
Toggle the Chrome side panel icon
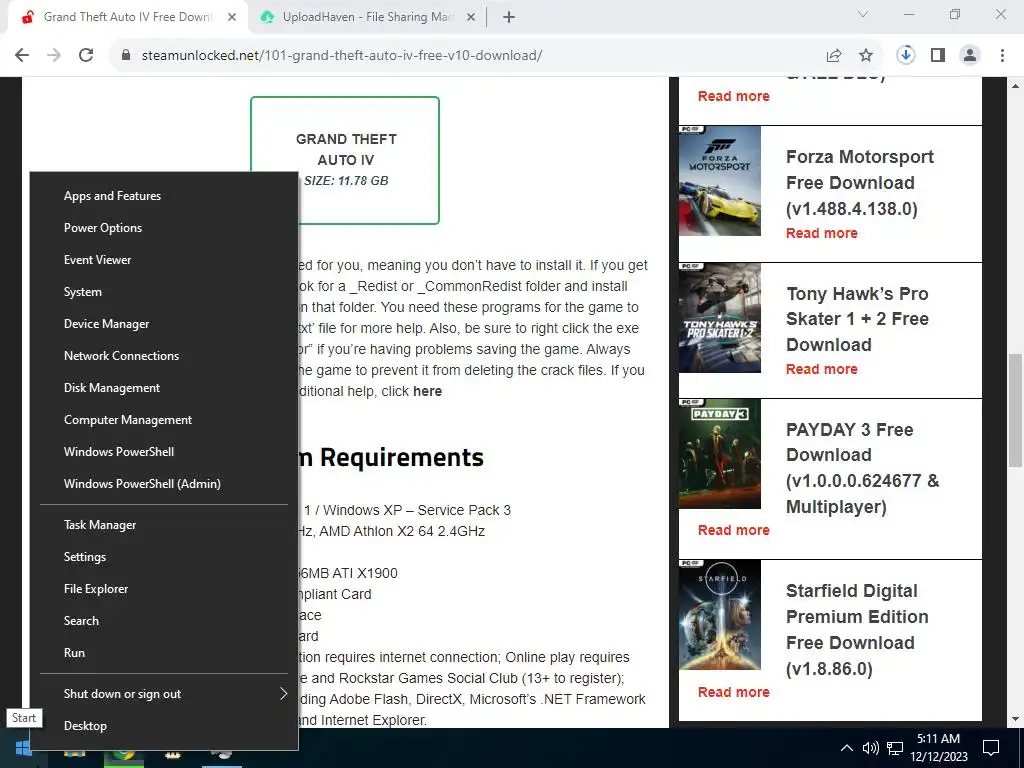point(938,56)
